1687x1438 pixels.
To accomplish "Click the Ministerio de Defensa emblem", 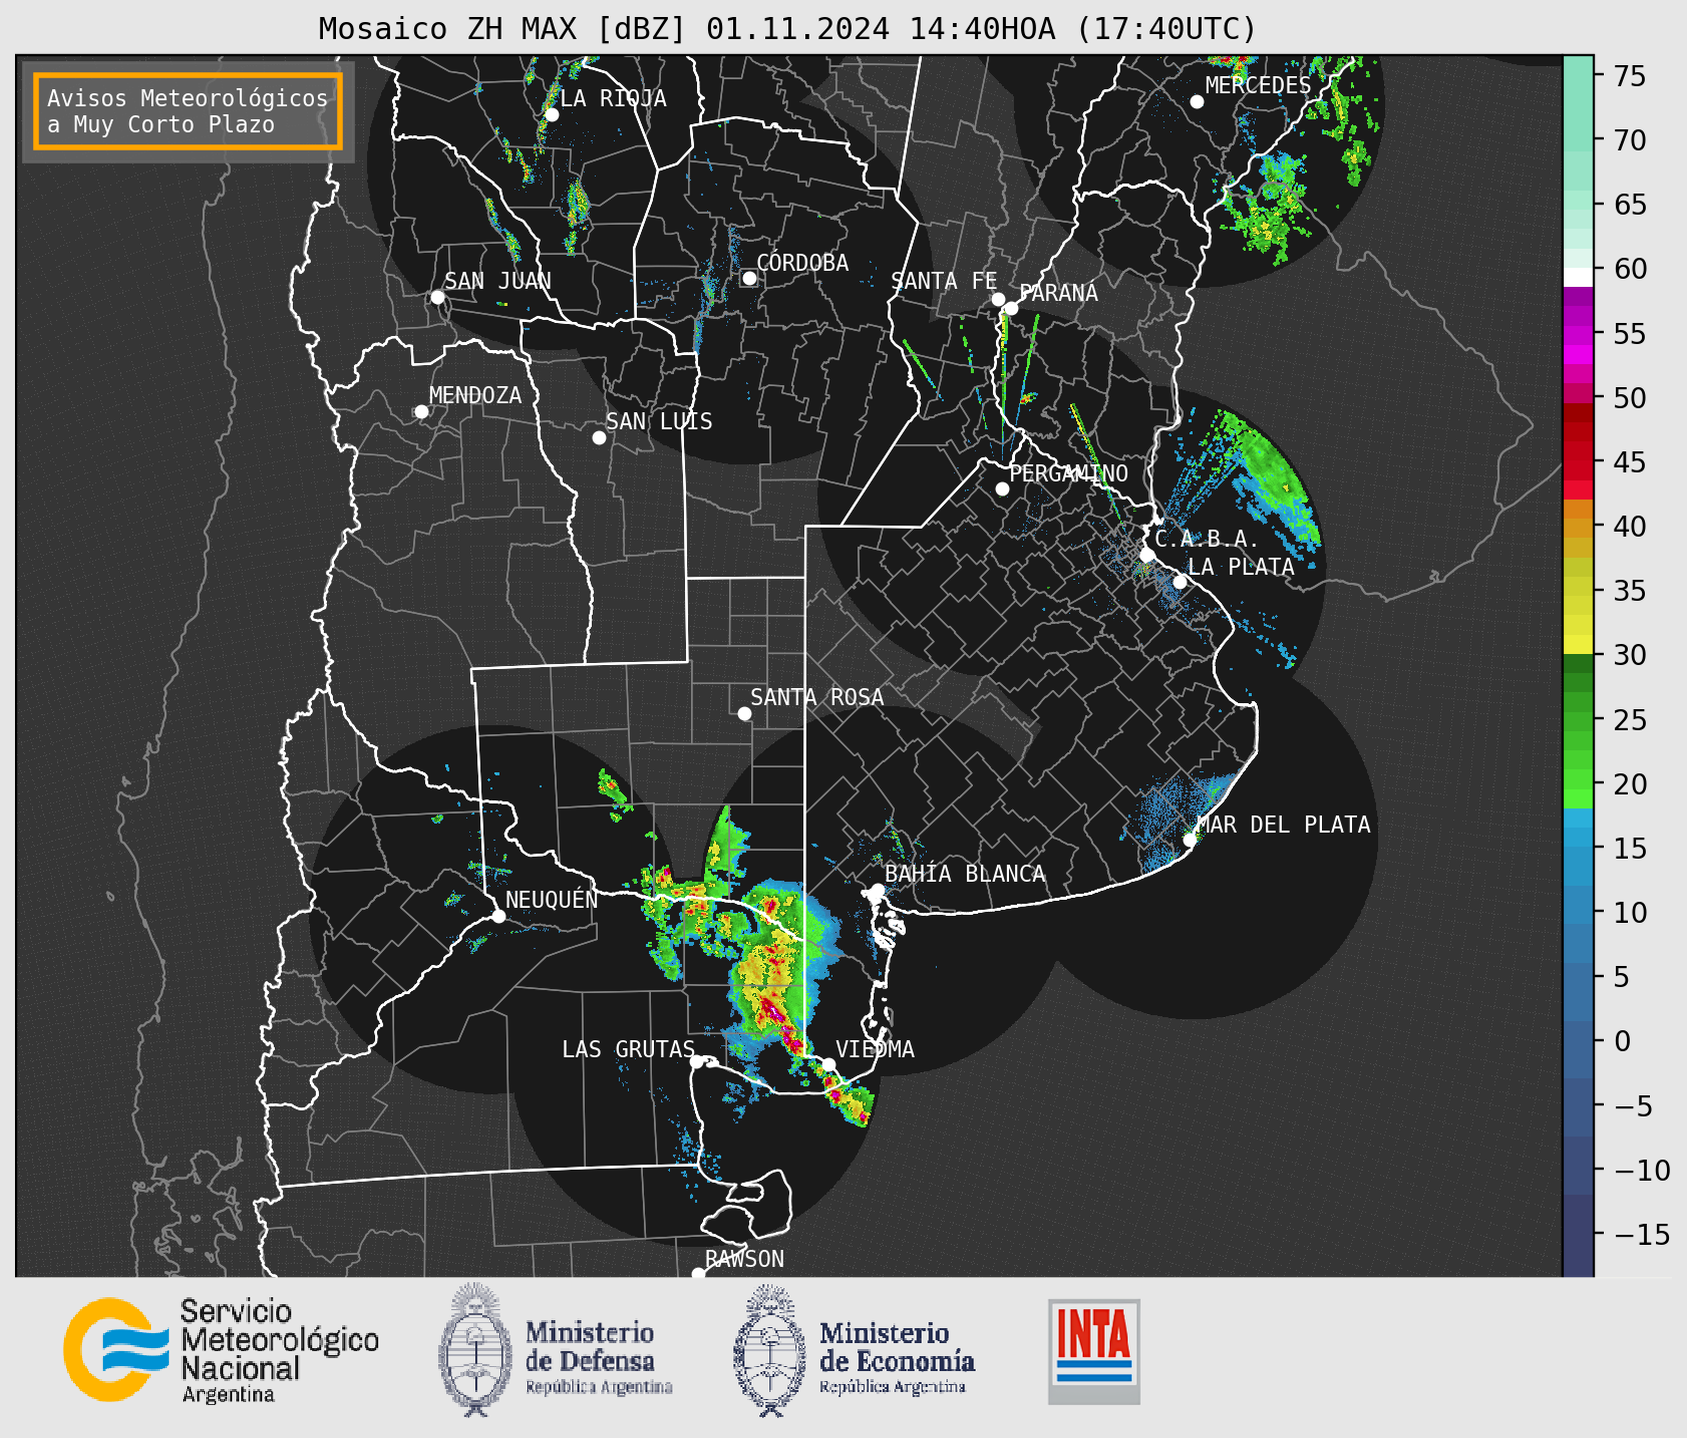I will click(475, 1350).
